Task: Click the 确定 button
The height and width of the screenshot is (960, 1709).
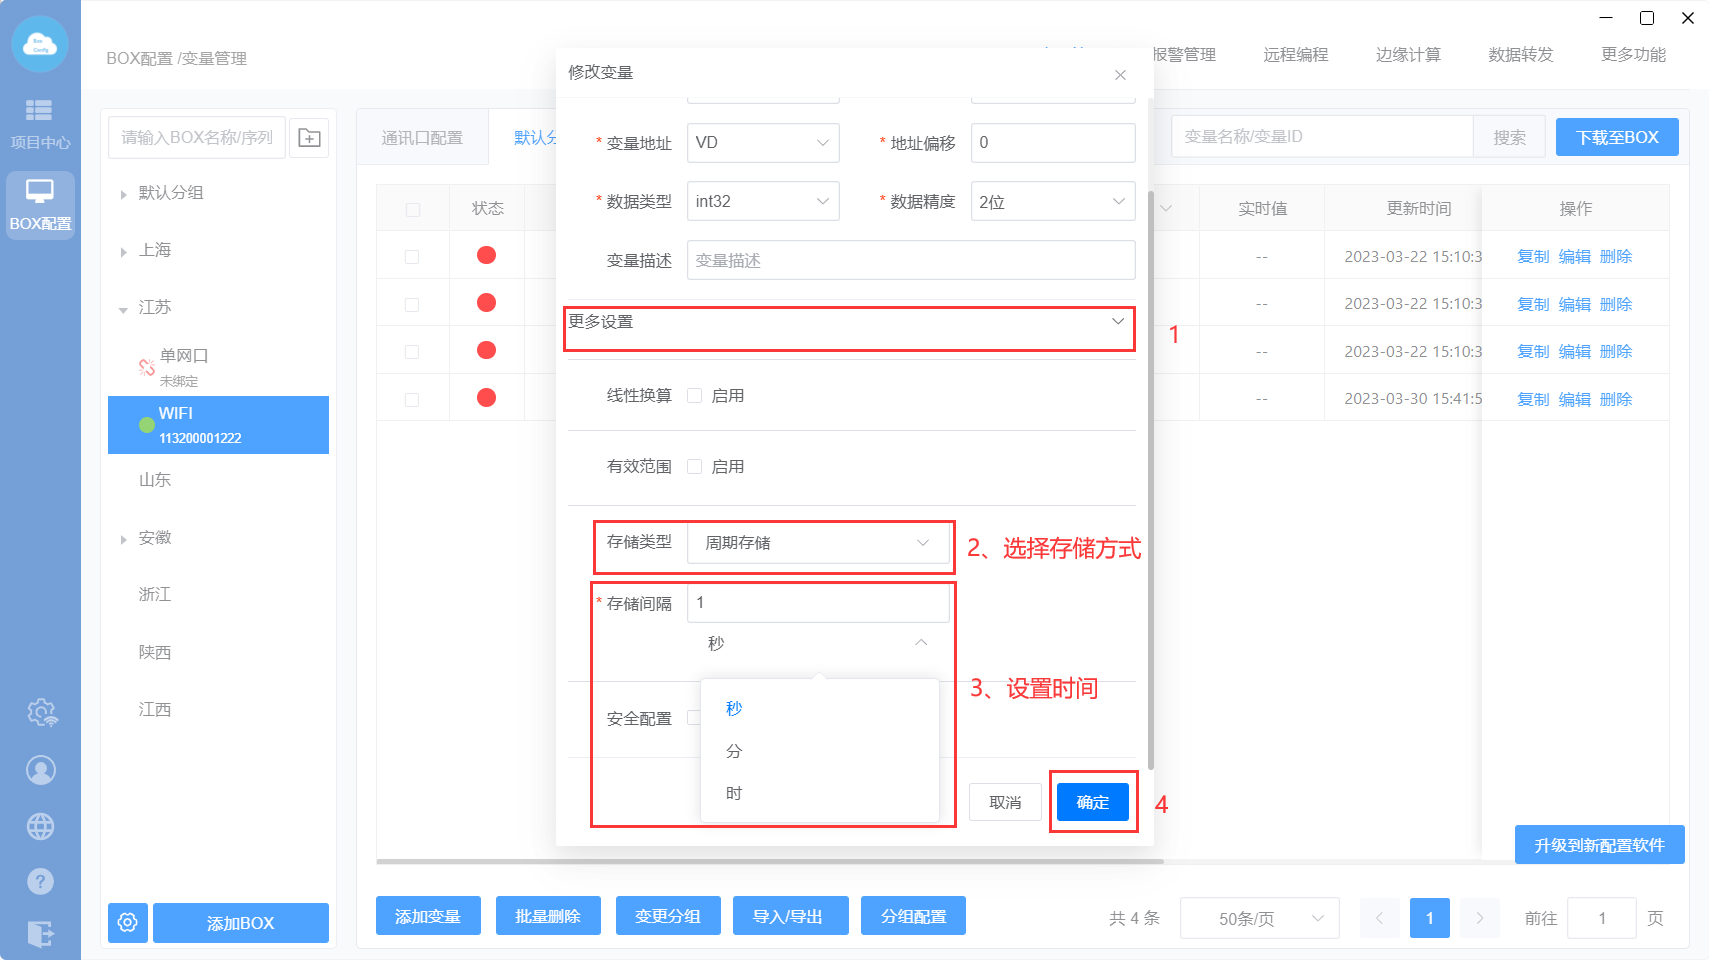Action: (1092, 802)
